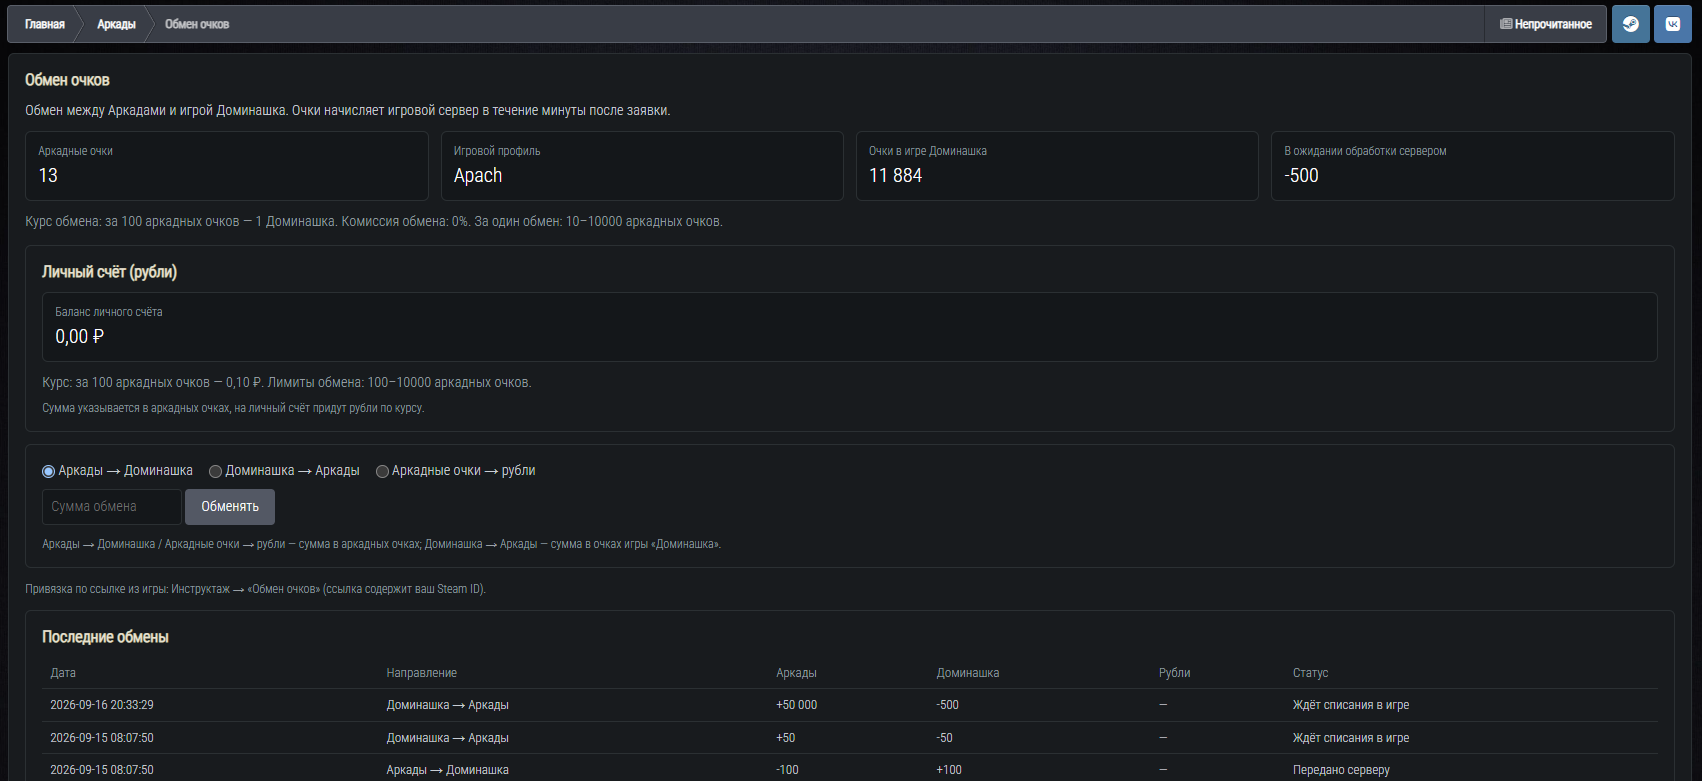Screen dimensions: 1702x781
Task: Select the Доминашка → Аркады radio option
Action: pos(215,471)
